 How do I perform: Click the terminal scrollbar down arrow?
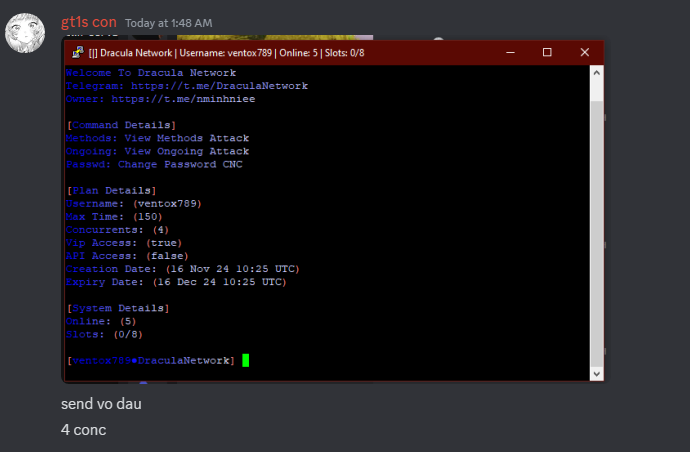pyautogui.click(x=597, y=373)
